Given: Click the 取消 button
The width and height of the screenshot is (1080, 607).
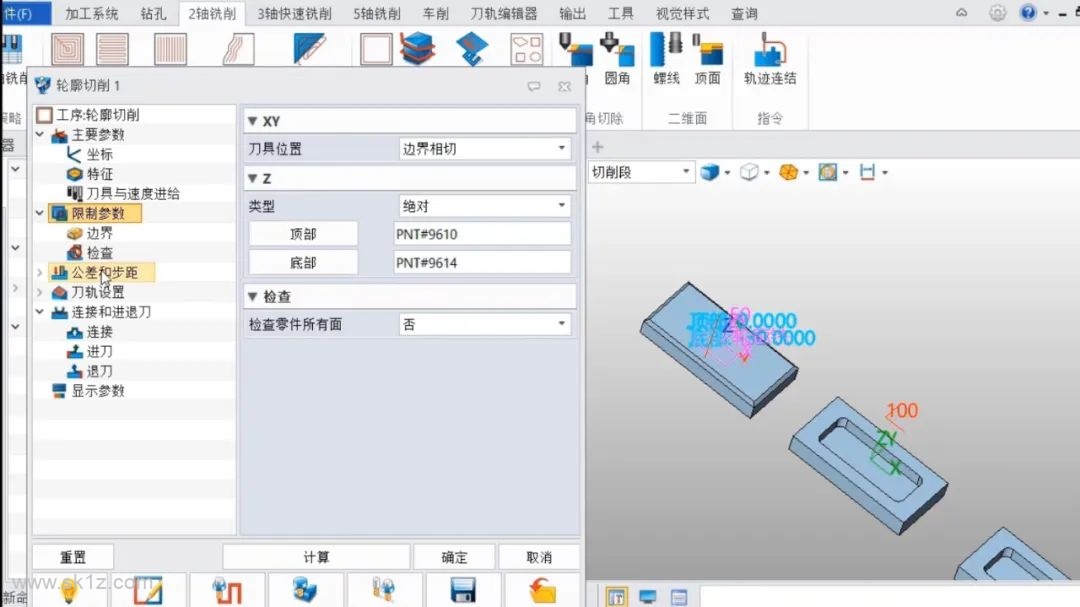Looking at the screenshot, I should (x=539, y=557).
